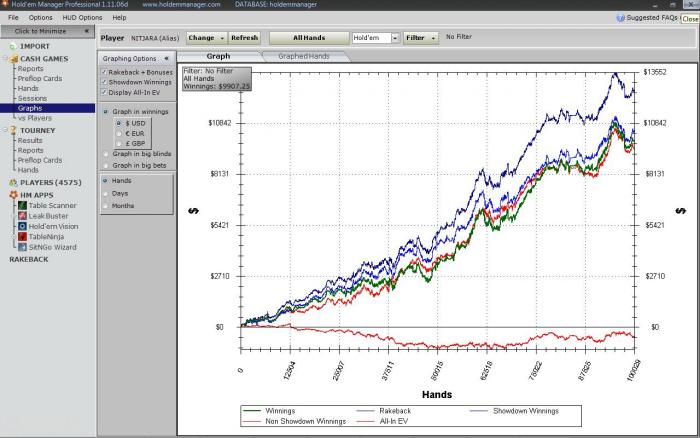Toggle Rakeback + Bonuses checkbox
Screen dimensions: 700x438
(104, 72)
